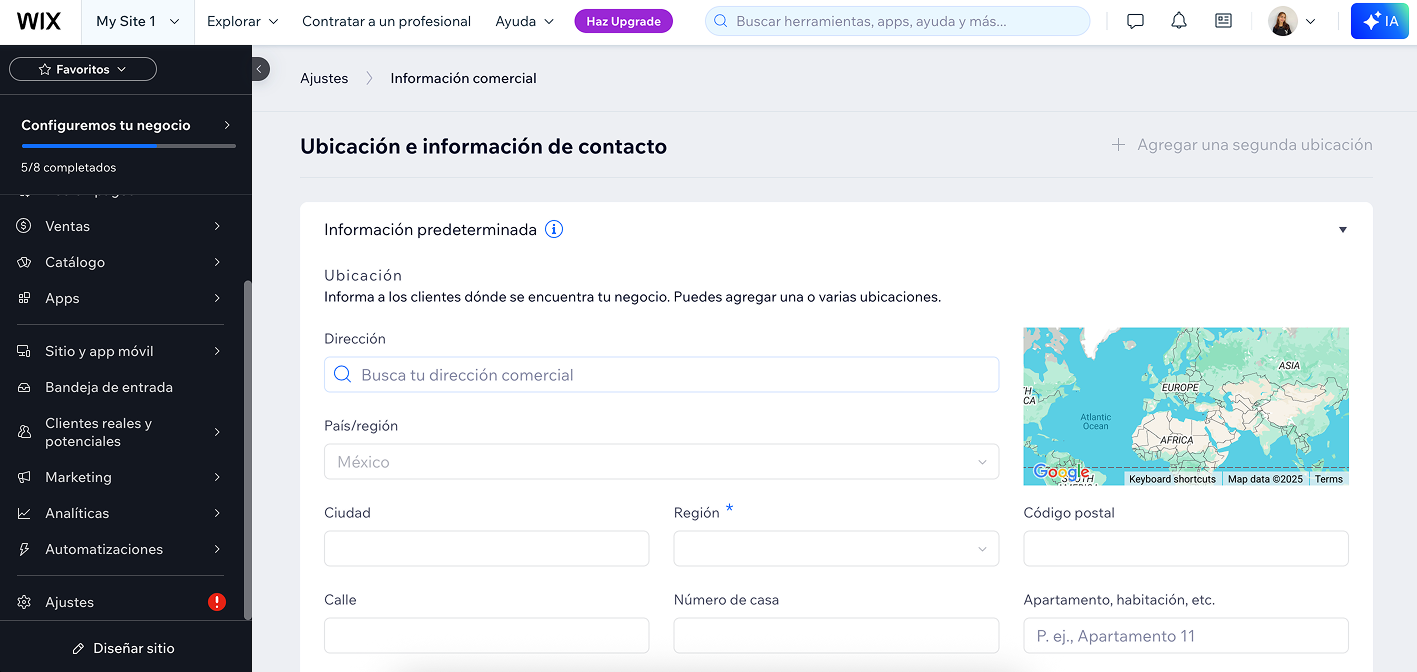This screenshot has width=1417, height=672.
Task: Click Información comercial breadcrumb
Action: coord(463,78)
